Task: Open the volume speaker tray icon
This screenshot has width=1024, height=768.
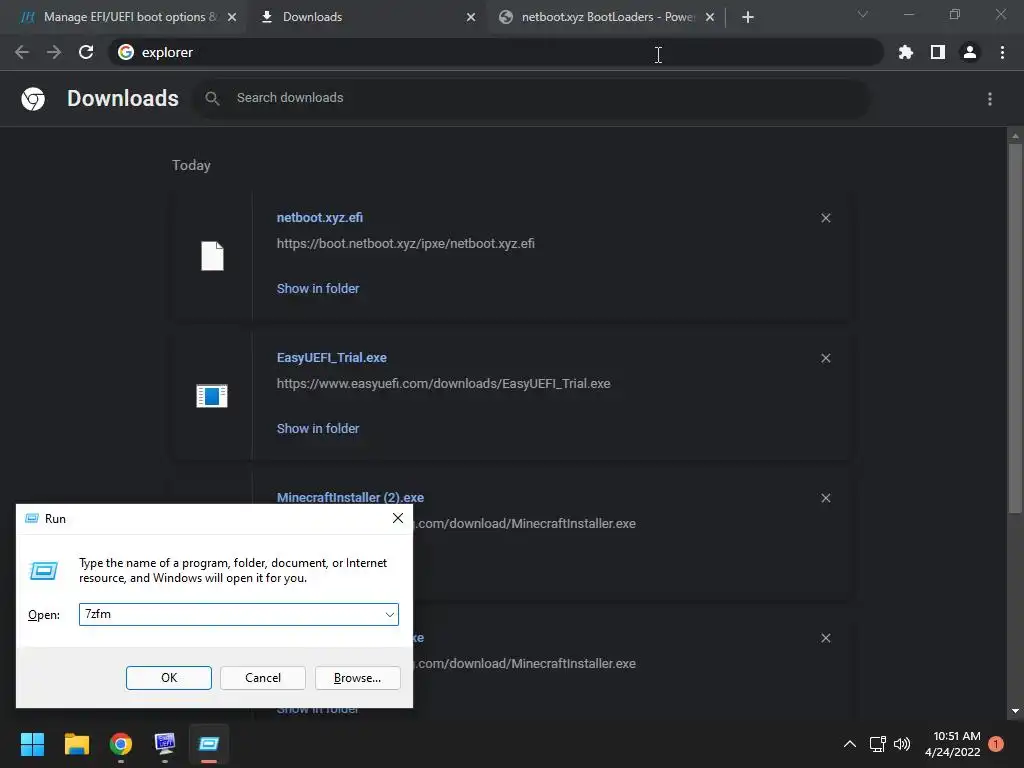Action: [x=902, y=744]
